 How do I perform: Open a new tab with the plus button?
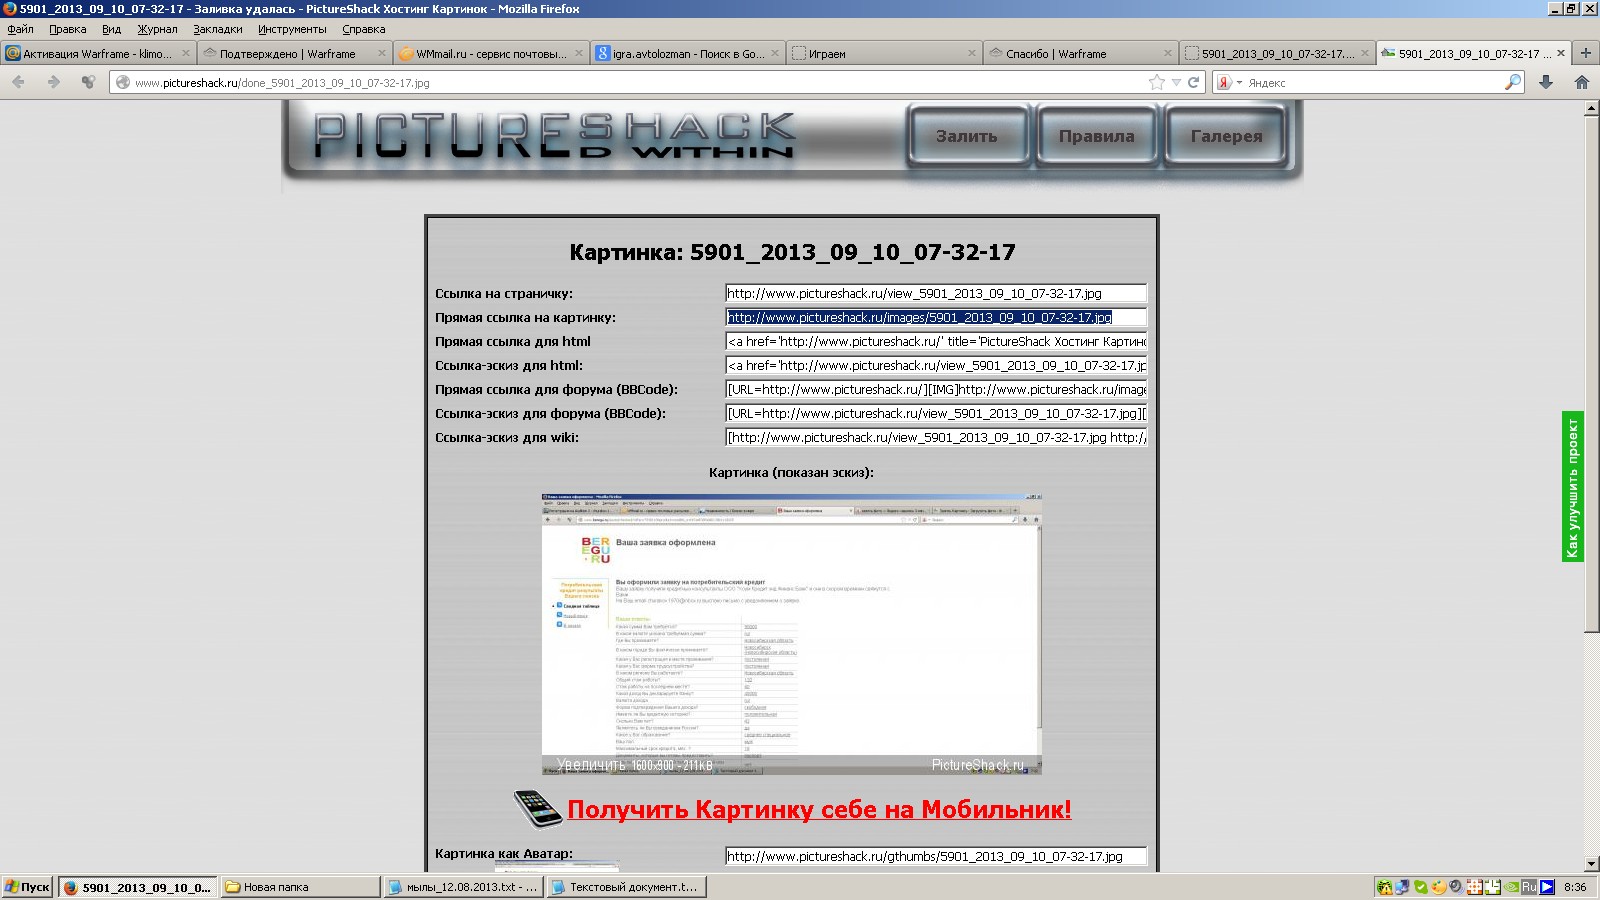point(1585,53)
